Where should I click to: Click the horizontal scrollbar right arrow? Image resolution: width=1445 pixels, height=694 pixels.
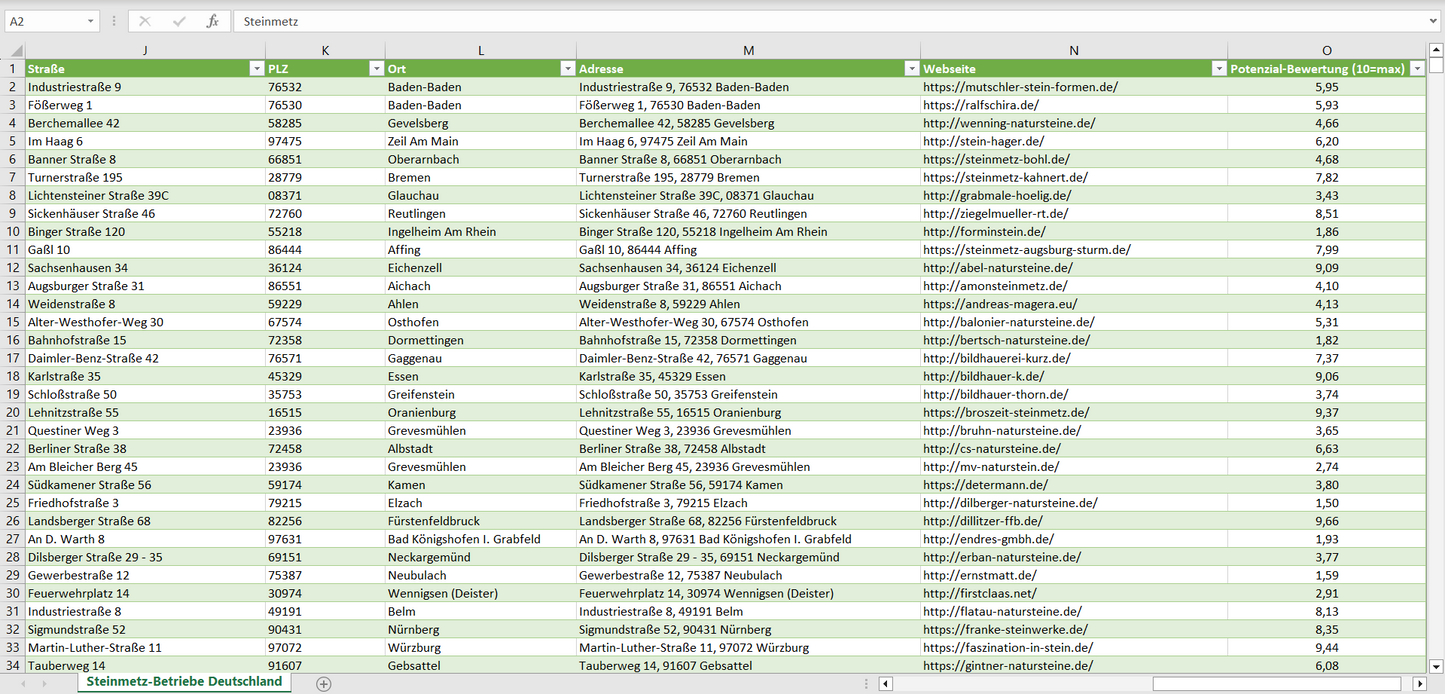coord(1419,684)
